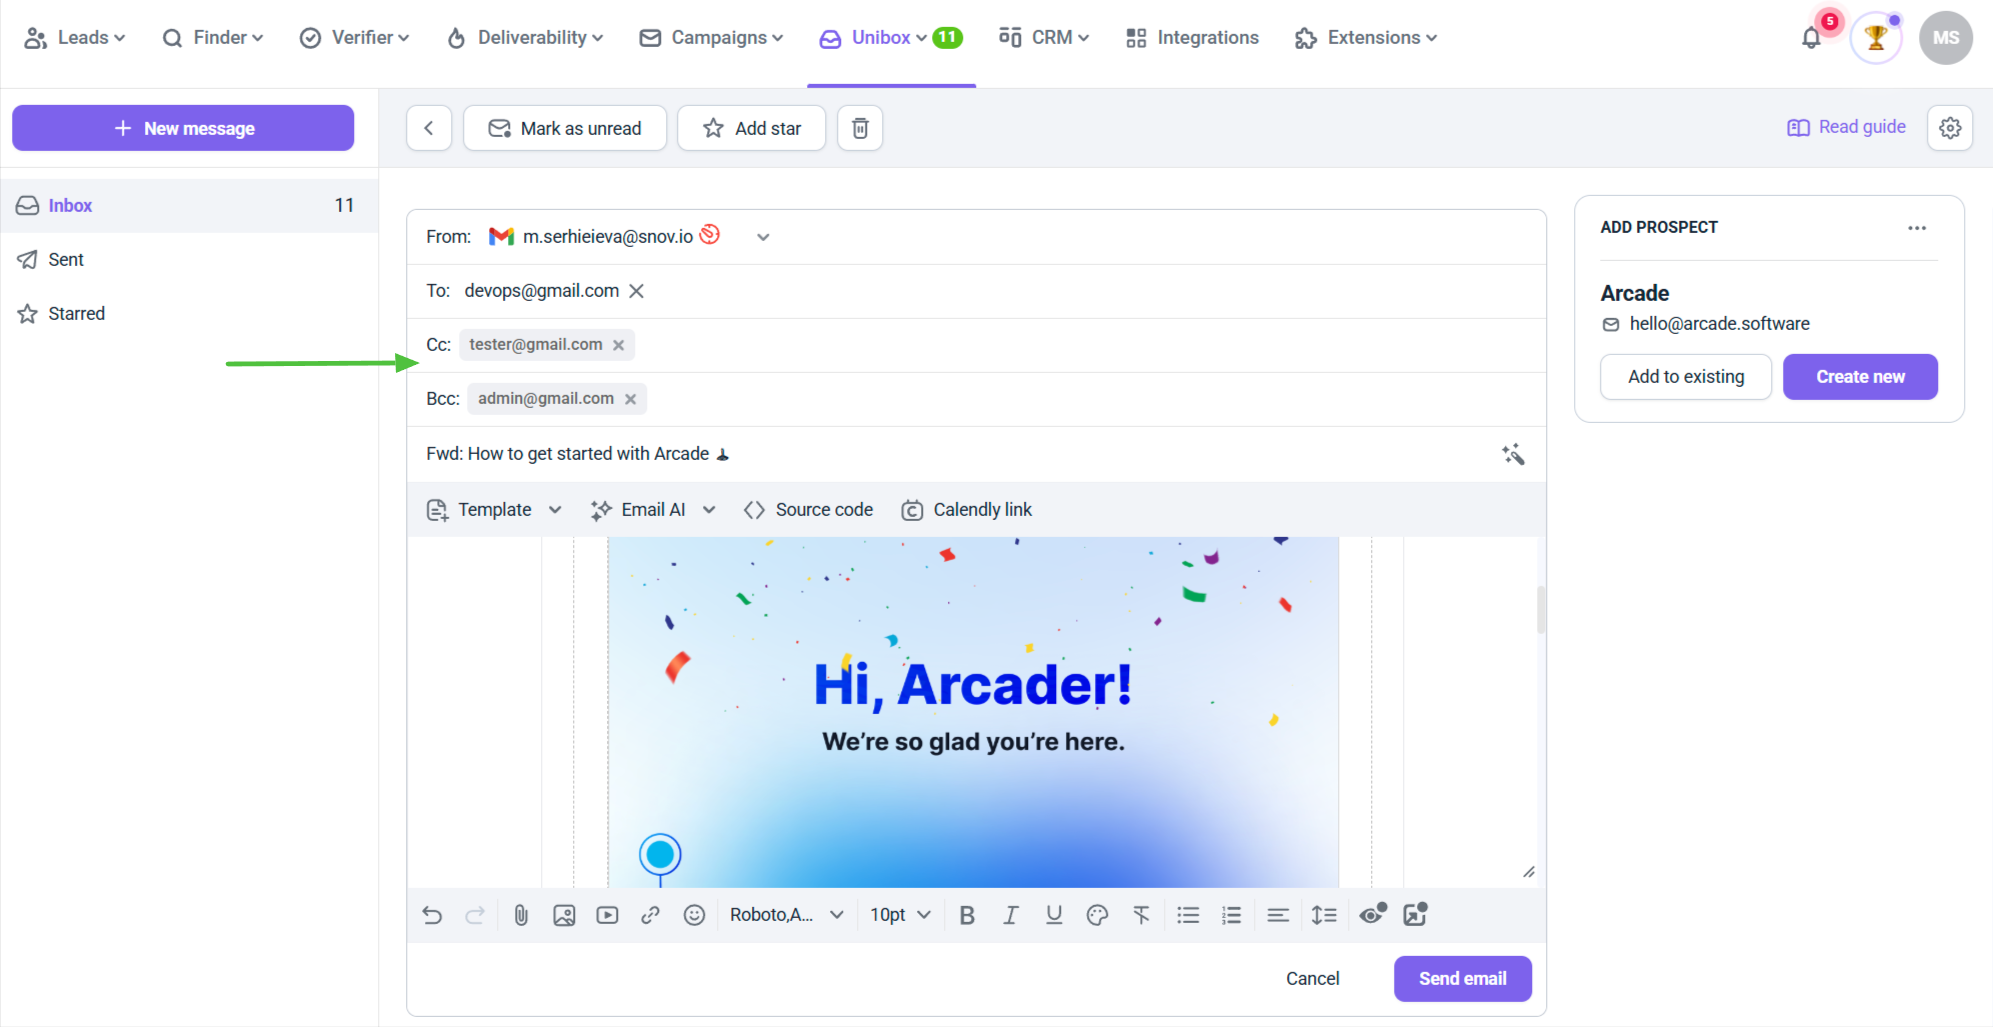
Task: Toggle the email preview eye icon
Action: 1372,913
